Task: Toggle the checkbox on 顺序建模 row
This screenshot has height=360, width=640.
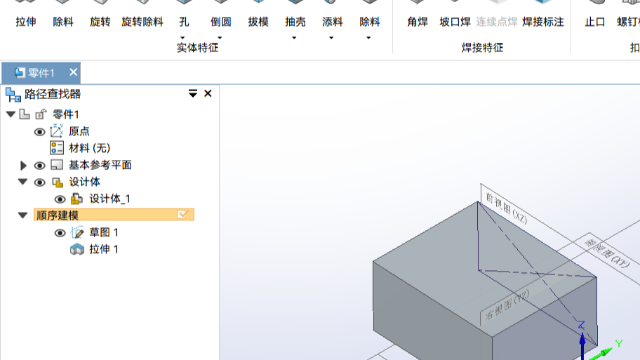Action: (x=182, y=214)
